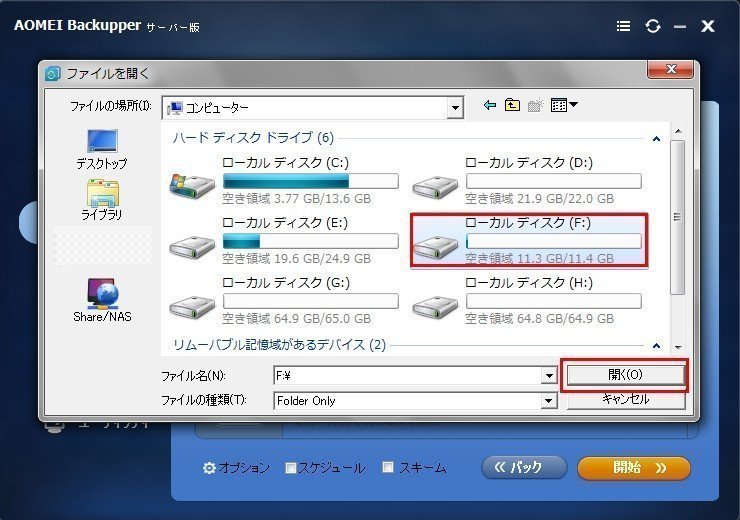Click the Folder Only file type field
This screenshot has height=520, width=740.
click(x=408, y=401)
